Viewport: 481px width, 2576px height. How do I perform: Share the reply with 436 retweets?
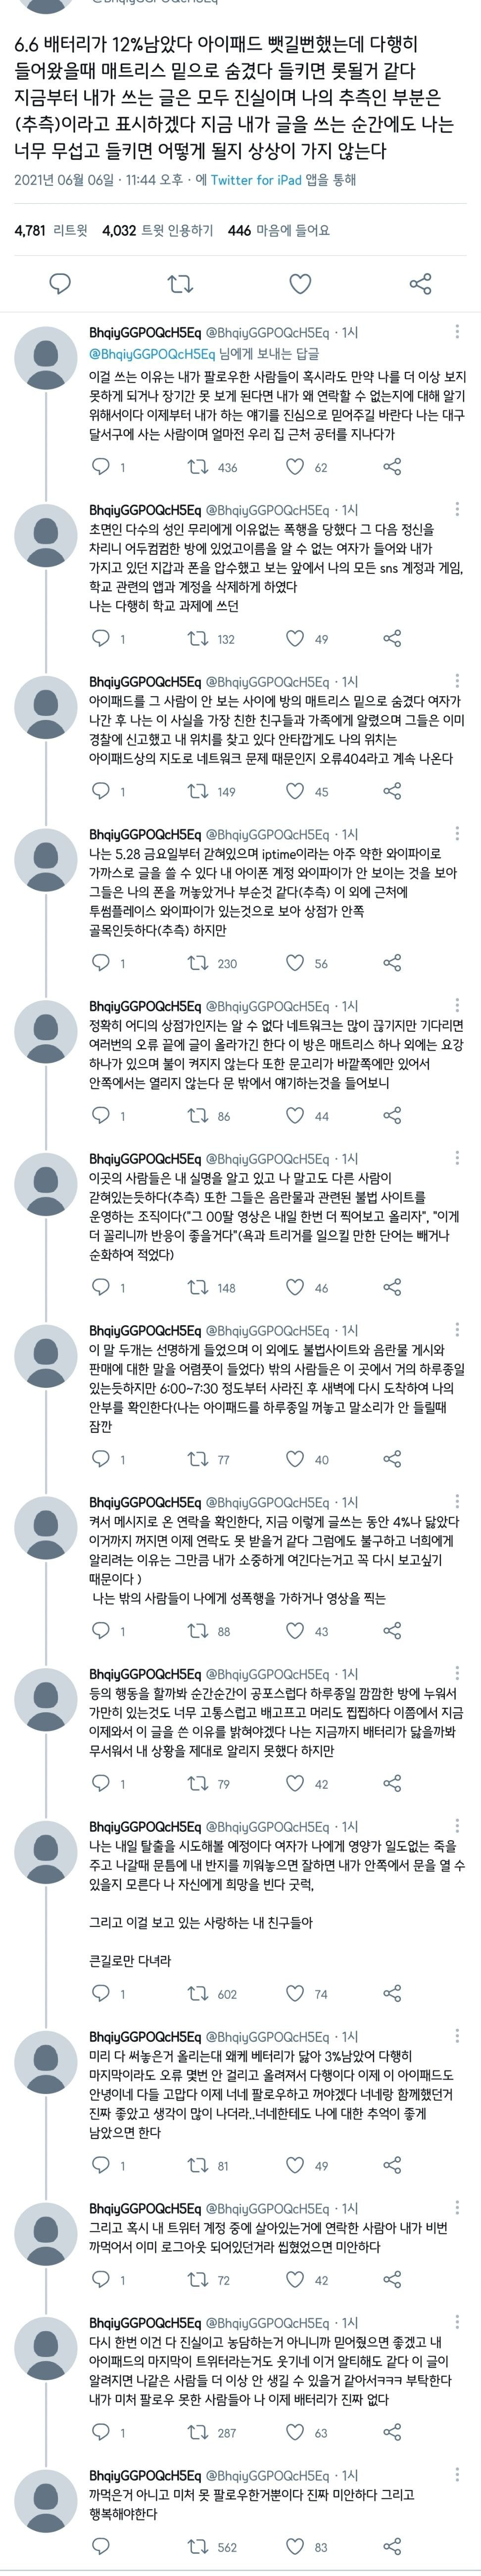point(393,467)
